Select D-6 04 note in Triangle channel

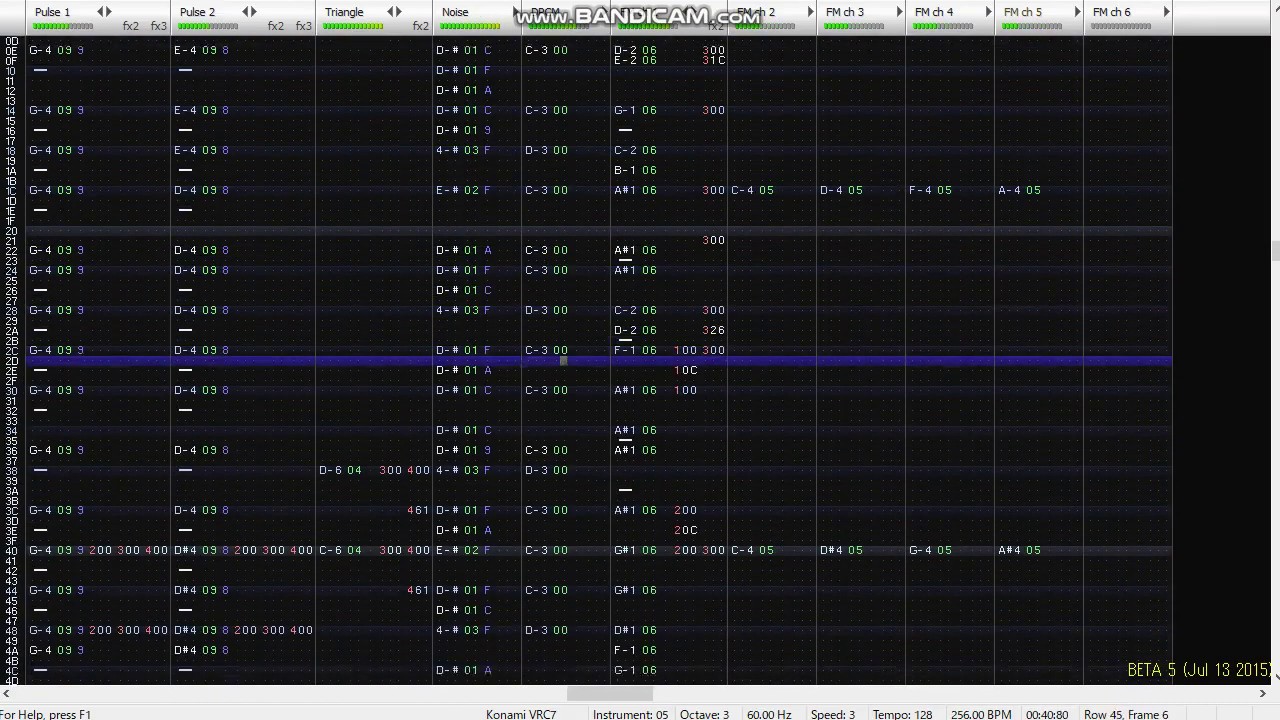tap(340, 470)
